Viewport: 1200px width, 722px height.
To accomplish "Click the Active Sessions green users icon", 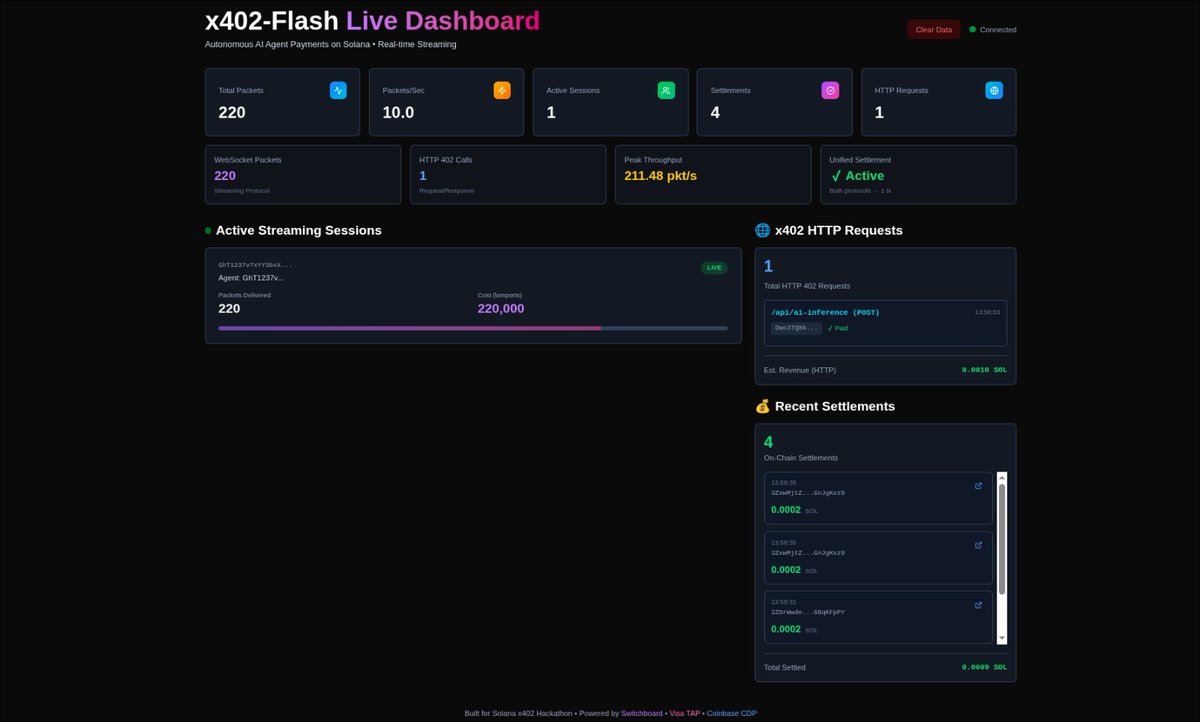I will coord(666,90).
